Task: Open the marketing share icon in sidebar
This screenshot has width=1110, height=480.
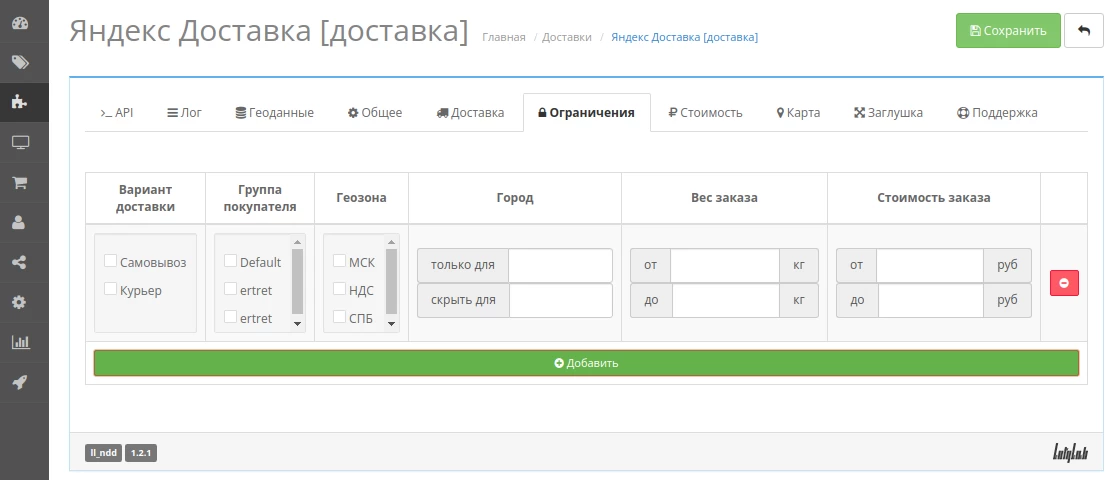Action: [x=19, y=263]
